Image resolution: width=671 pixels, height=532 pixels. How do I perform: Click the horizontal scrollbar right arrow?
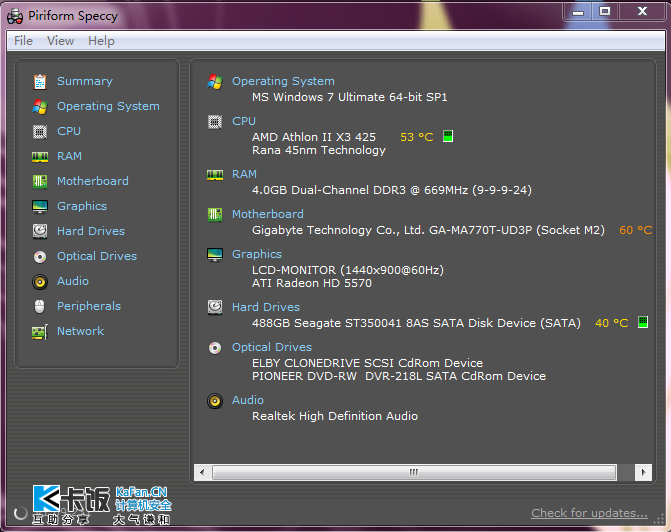643,473
